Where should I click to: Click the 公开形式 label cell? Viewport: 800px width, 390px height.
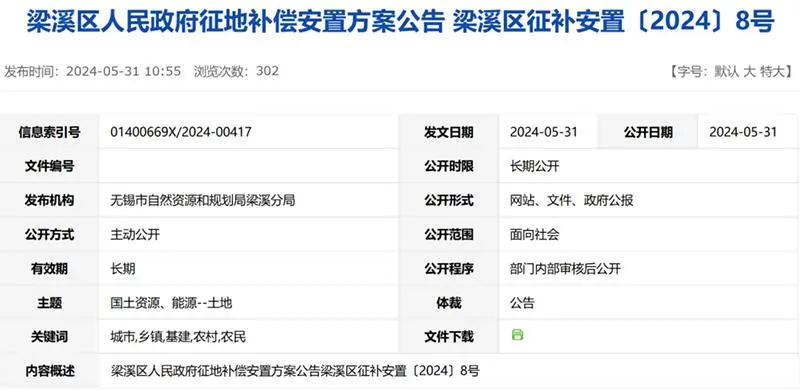coord(449,200)
